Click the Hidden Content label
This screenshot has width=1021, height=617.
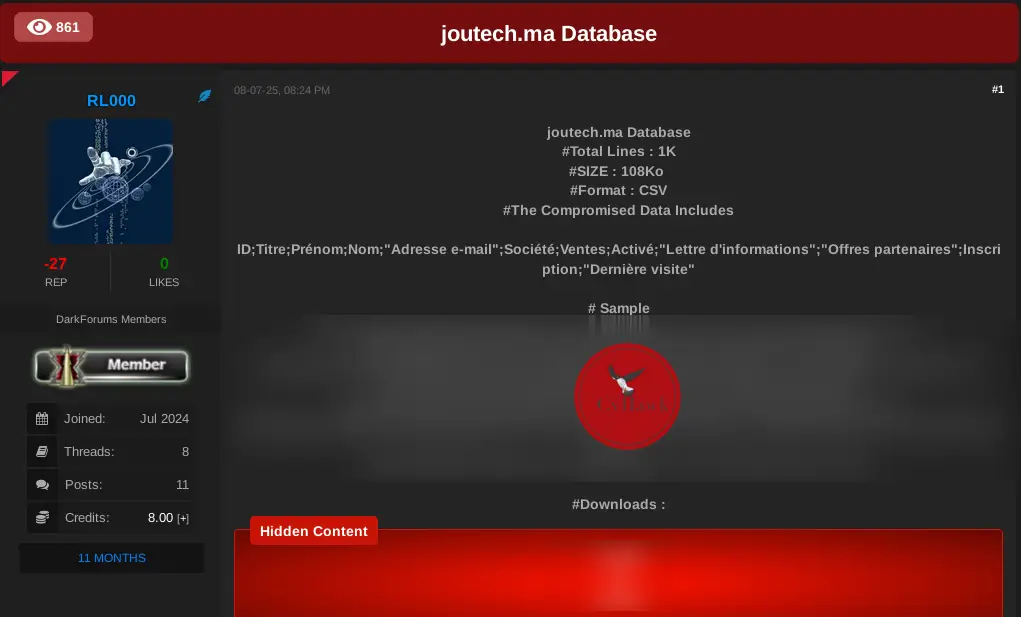point(313,531)
